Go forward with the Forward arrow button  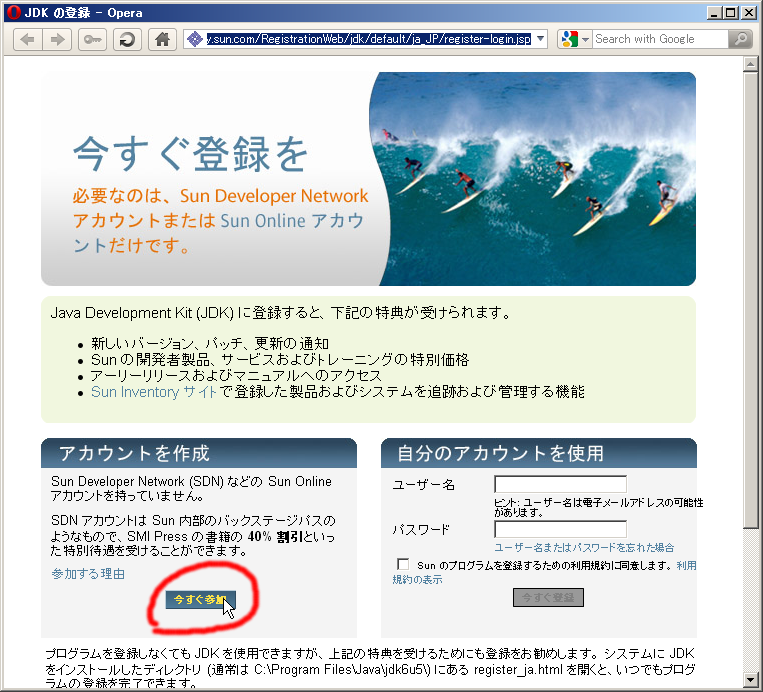pos(57,39)
